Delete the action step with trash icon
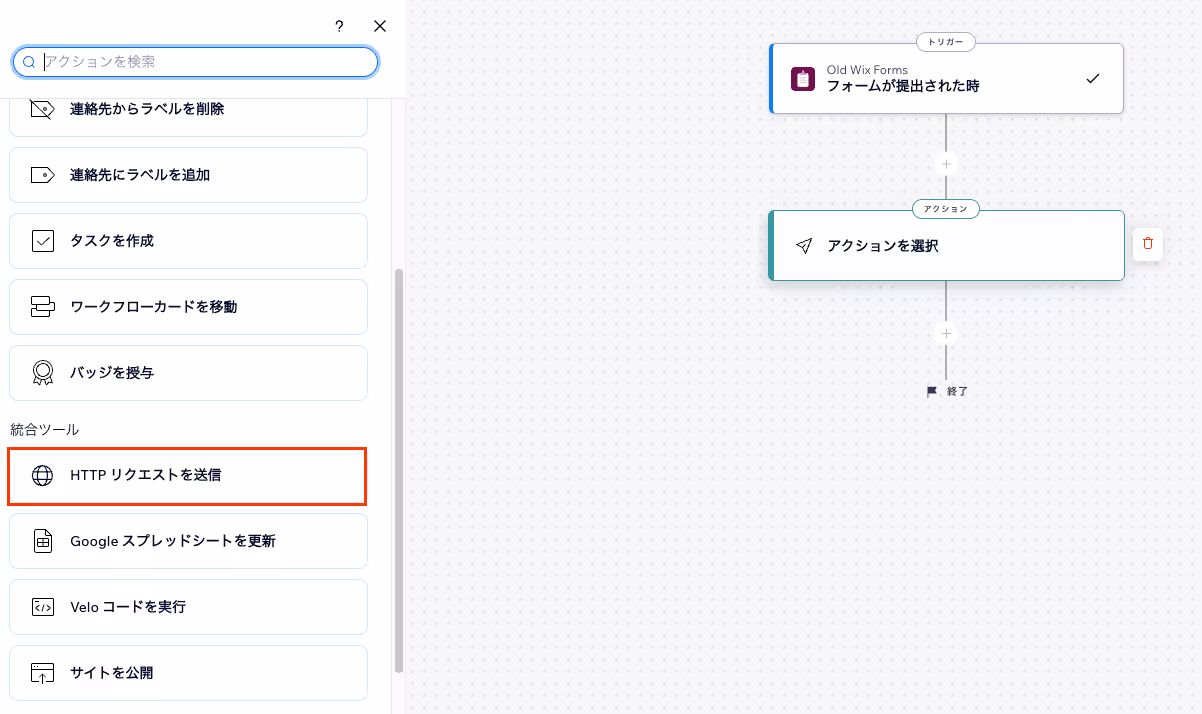Viewport: 1202px width, 714px height. (x=1148, y=244)
